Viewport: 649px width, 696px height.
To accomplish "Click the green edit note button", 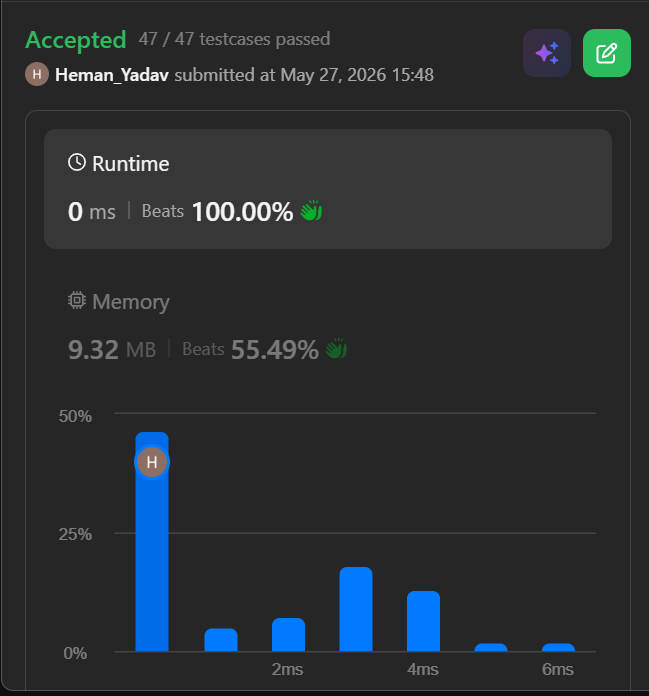I will click(x=606, y=53).
